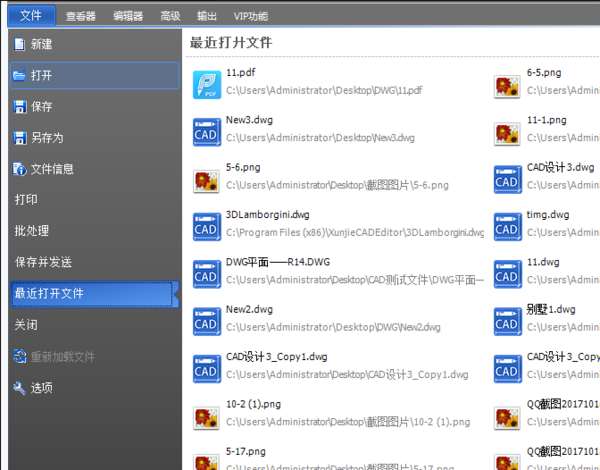Open recent file 10-2 (1).png by name
Screen dimensions: 600x470
[x=253, y=404]
